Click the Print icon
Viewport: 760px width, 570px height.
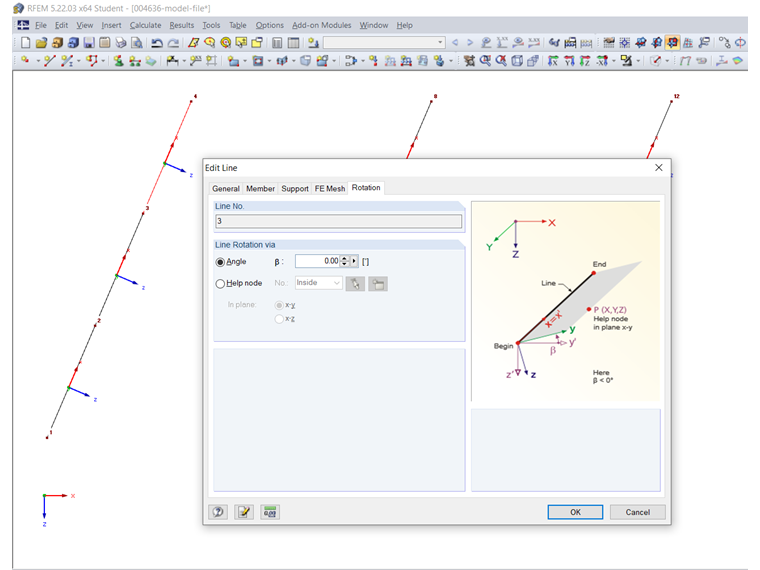tap(121, 43)
